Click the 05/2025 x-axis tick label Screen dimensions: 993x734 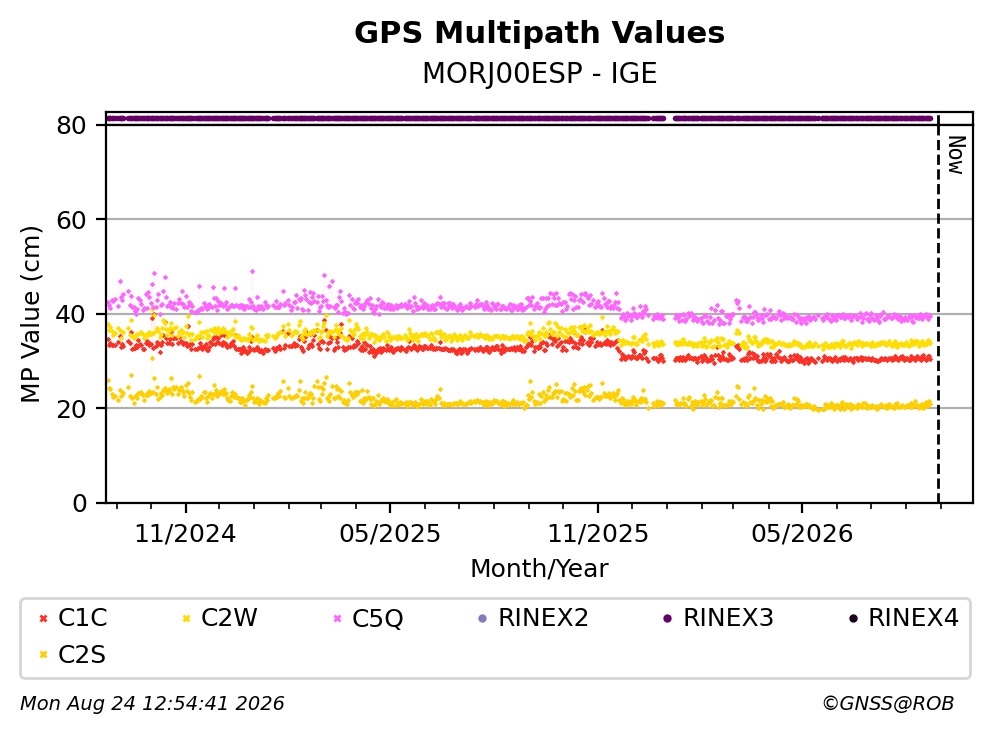point(389,535)
